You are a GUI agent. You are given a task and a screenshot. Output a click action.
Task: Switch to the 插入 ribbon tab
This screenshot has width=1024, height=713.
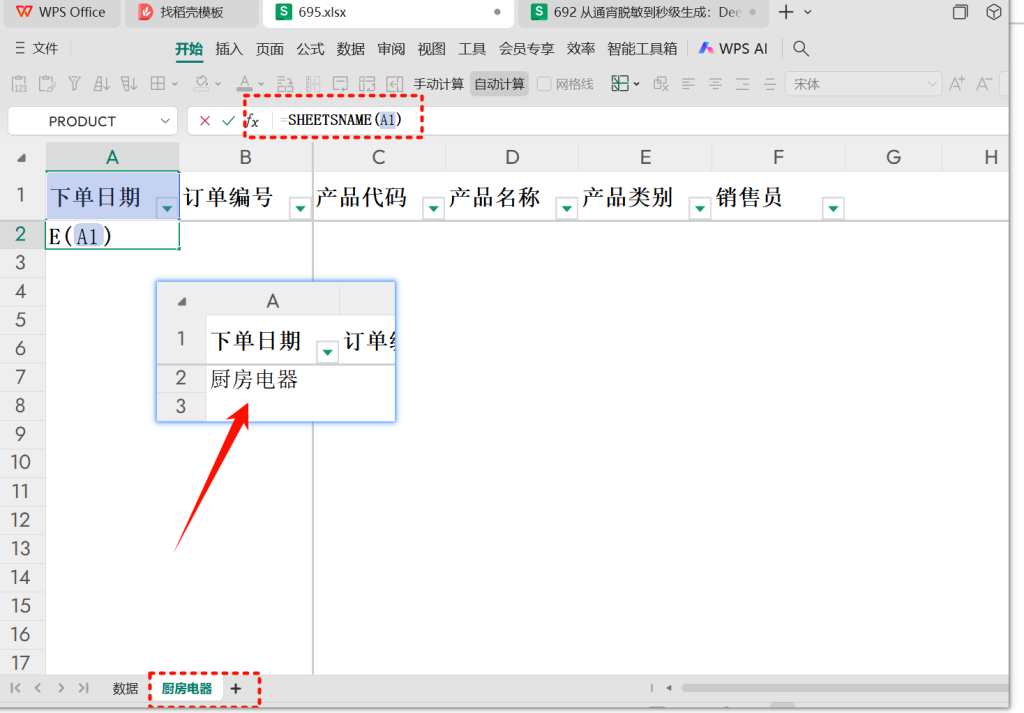229,49
